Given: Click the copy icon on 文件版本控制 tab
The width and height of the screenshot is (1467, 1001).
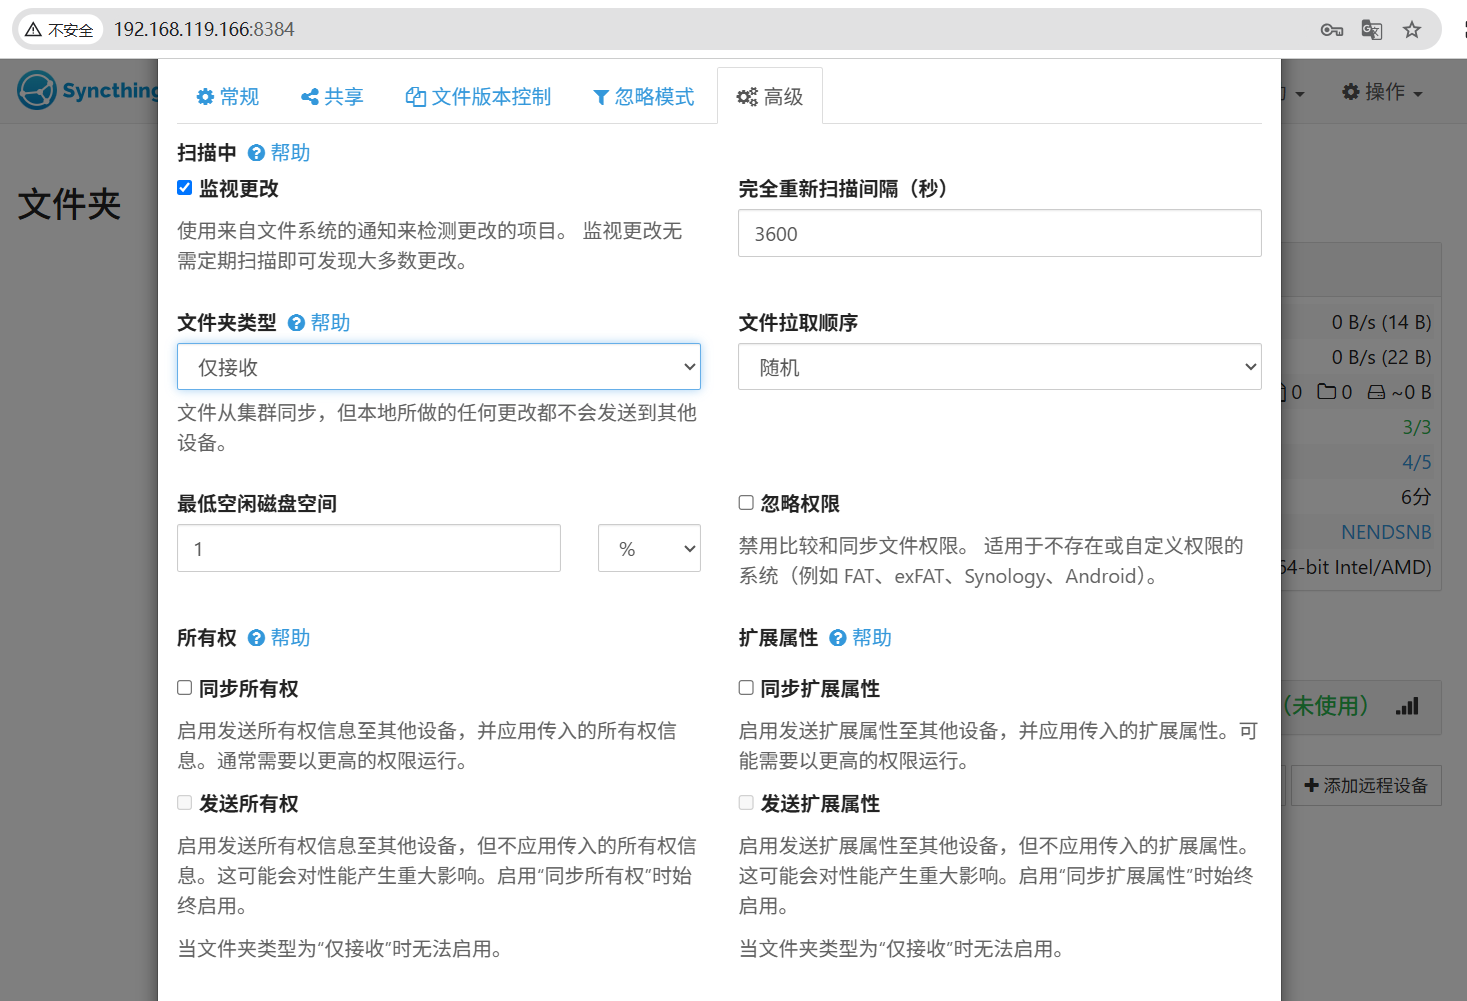Looking at the screenshot, I should pyautogui.click(x=415, y=97).
